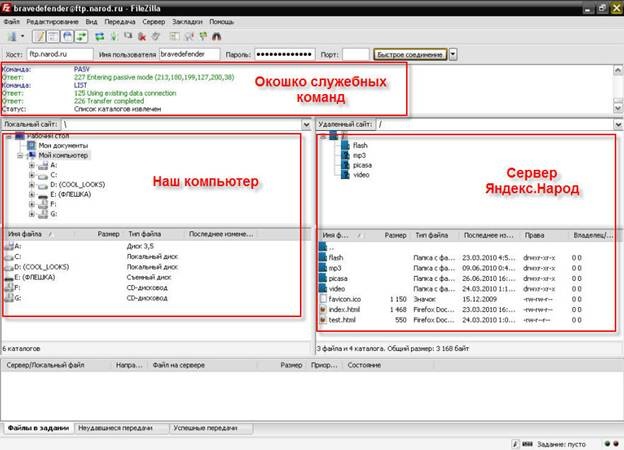The image size is (624, 450).
Task: Refresh the file and folder lists
Action: (x=99, y=37)
